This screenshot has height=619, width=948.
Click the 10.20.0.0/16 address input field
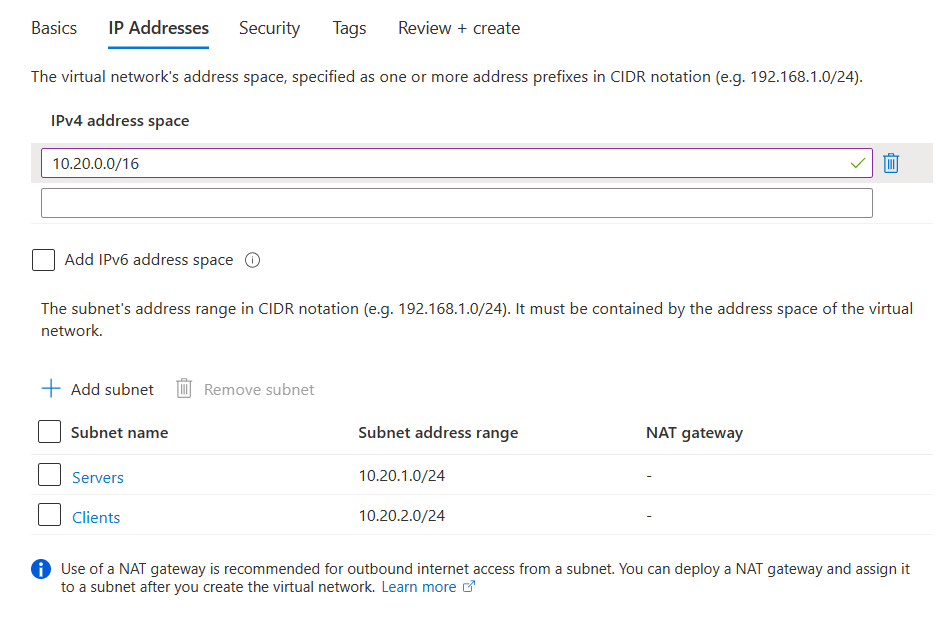coord(456,163)
